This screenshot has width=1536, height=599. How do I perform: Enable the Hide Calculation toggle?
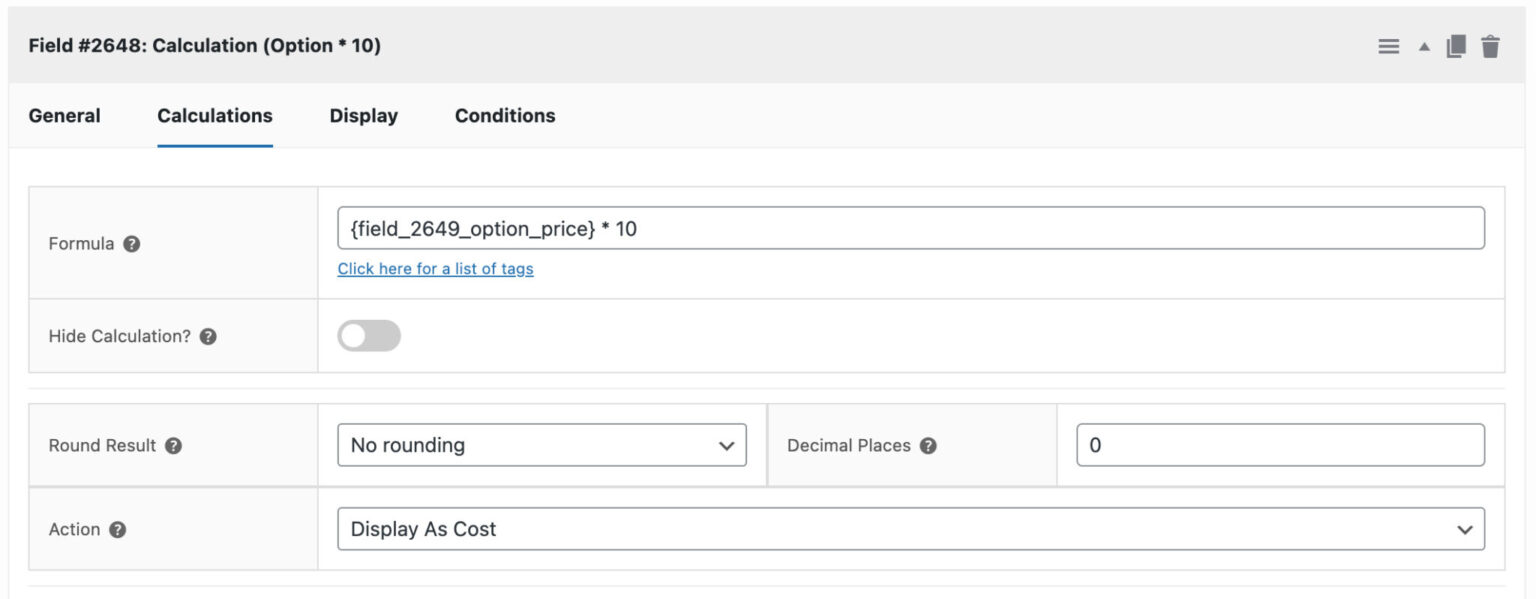click(x=369, y=336)
